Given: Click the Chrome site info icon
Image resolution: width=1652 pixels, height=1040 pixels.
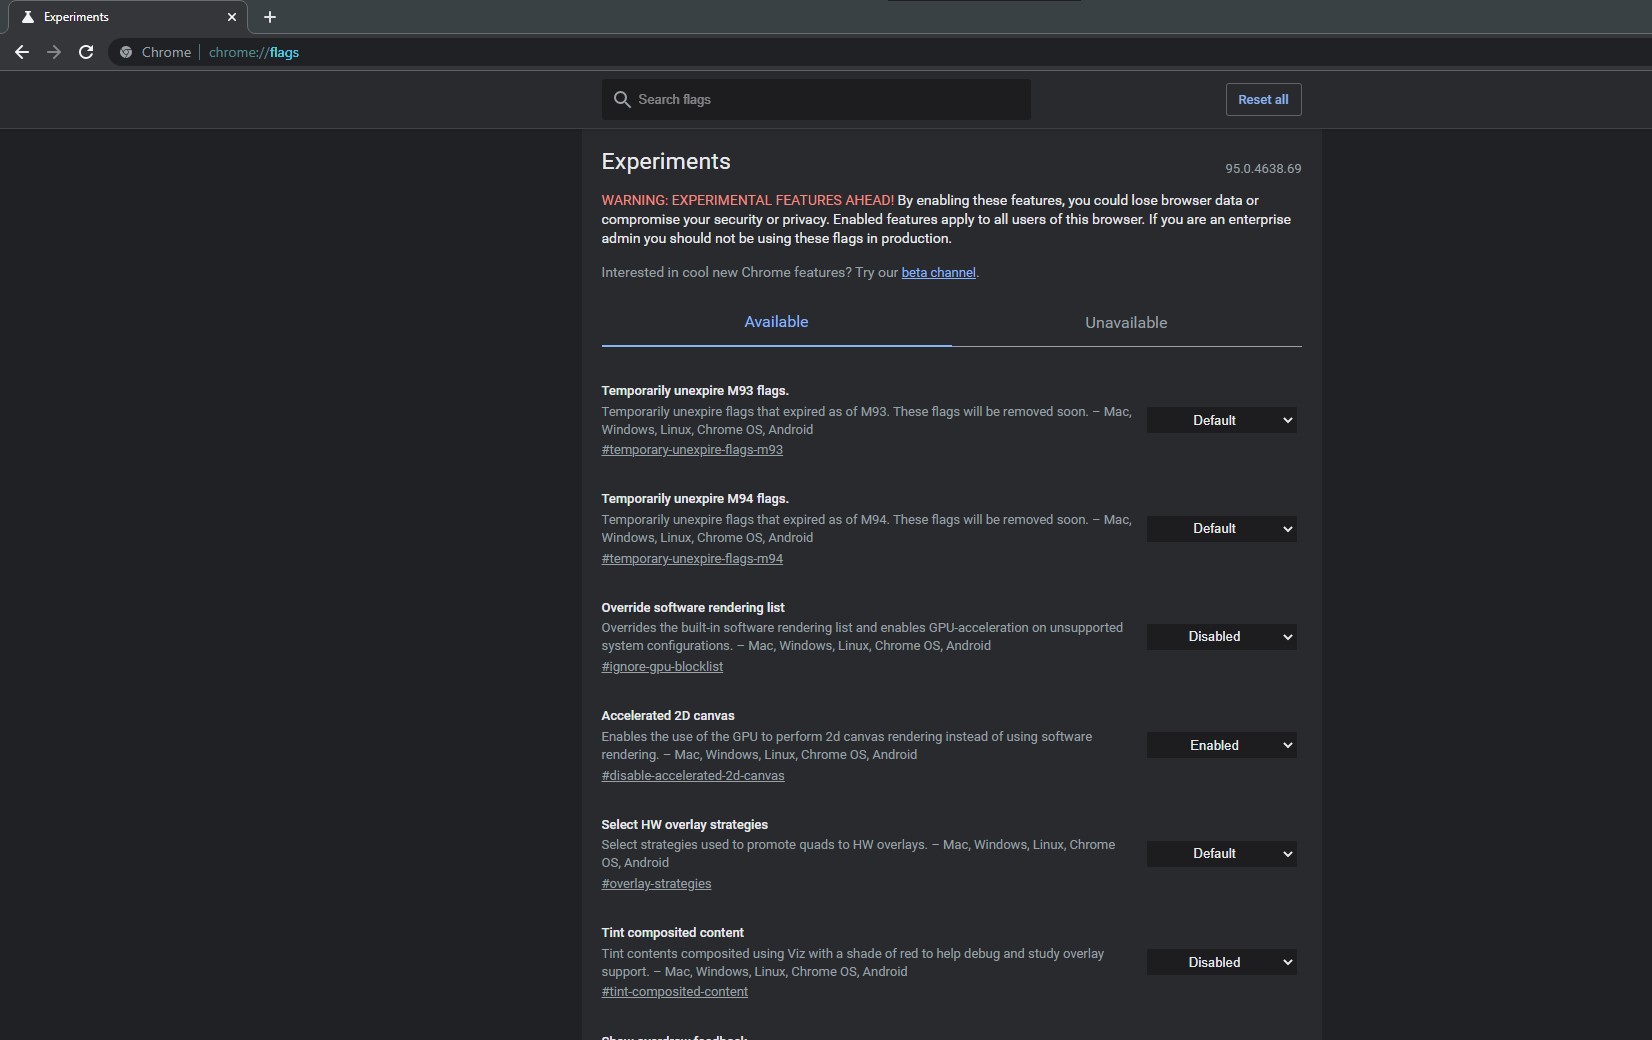Looking at the screenshot, I should point(126,52).
